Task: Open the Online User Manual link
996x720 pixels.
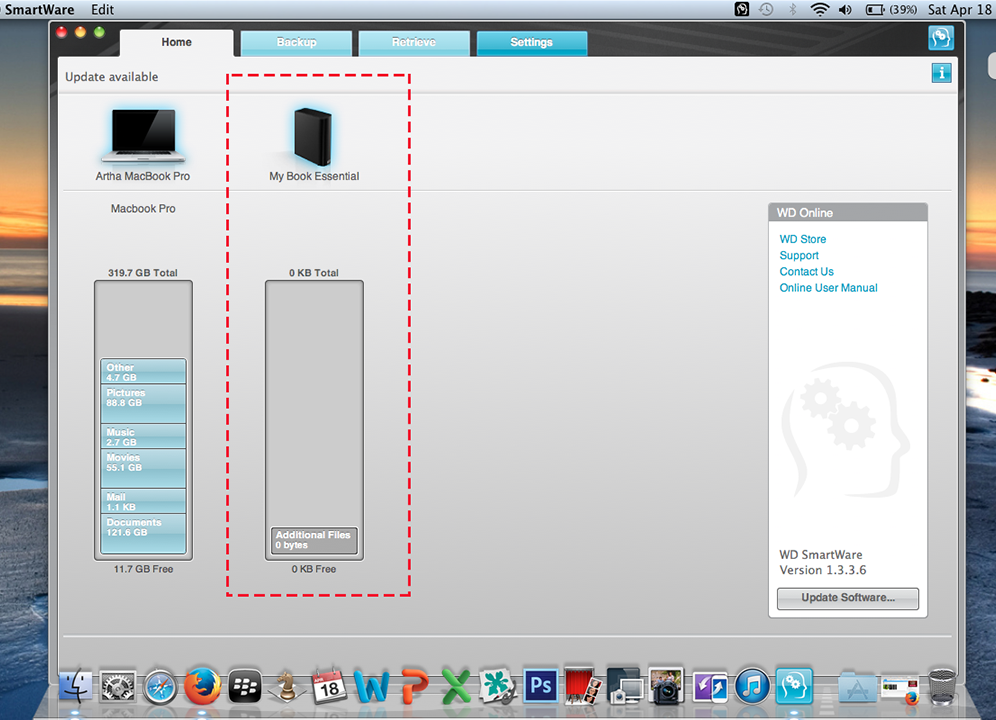Action: point(828,288)
